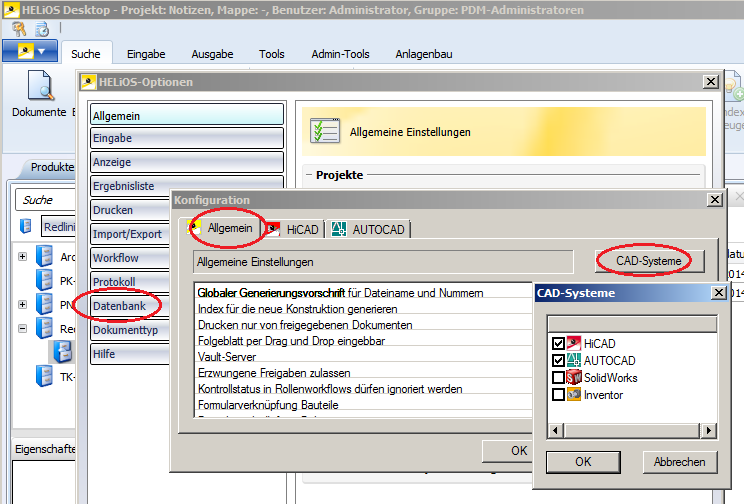
Task: Select Allgemein in HELiOS-Optionen sidebar
Action: click(187, 115)
